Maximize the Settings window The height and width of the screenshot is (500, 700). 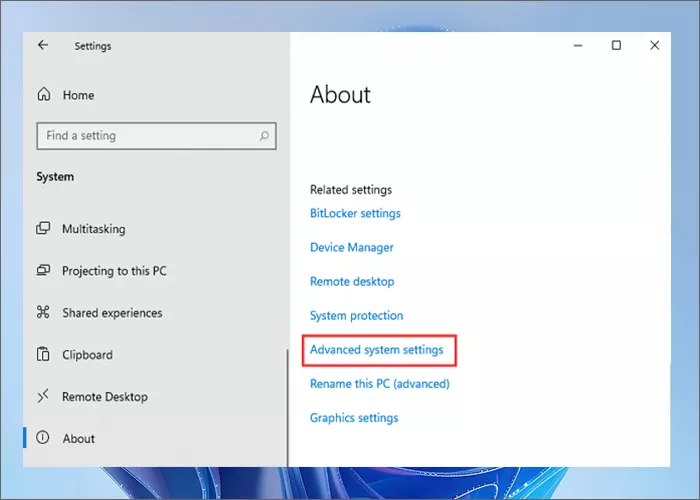click(x=616, y=45)
